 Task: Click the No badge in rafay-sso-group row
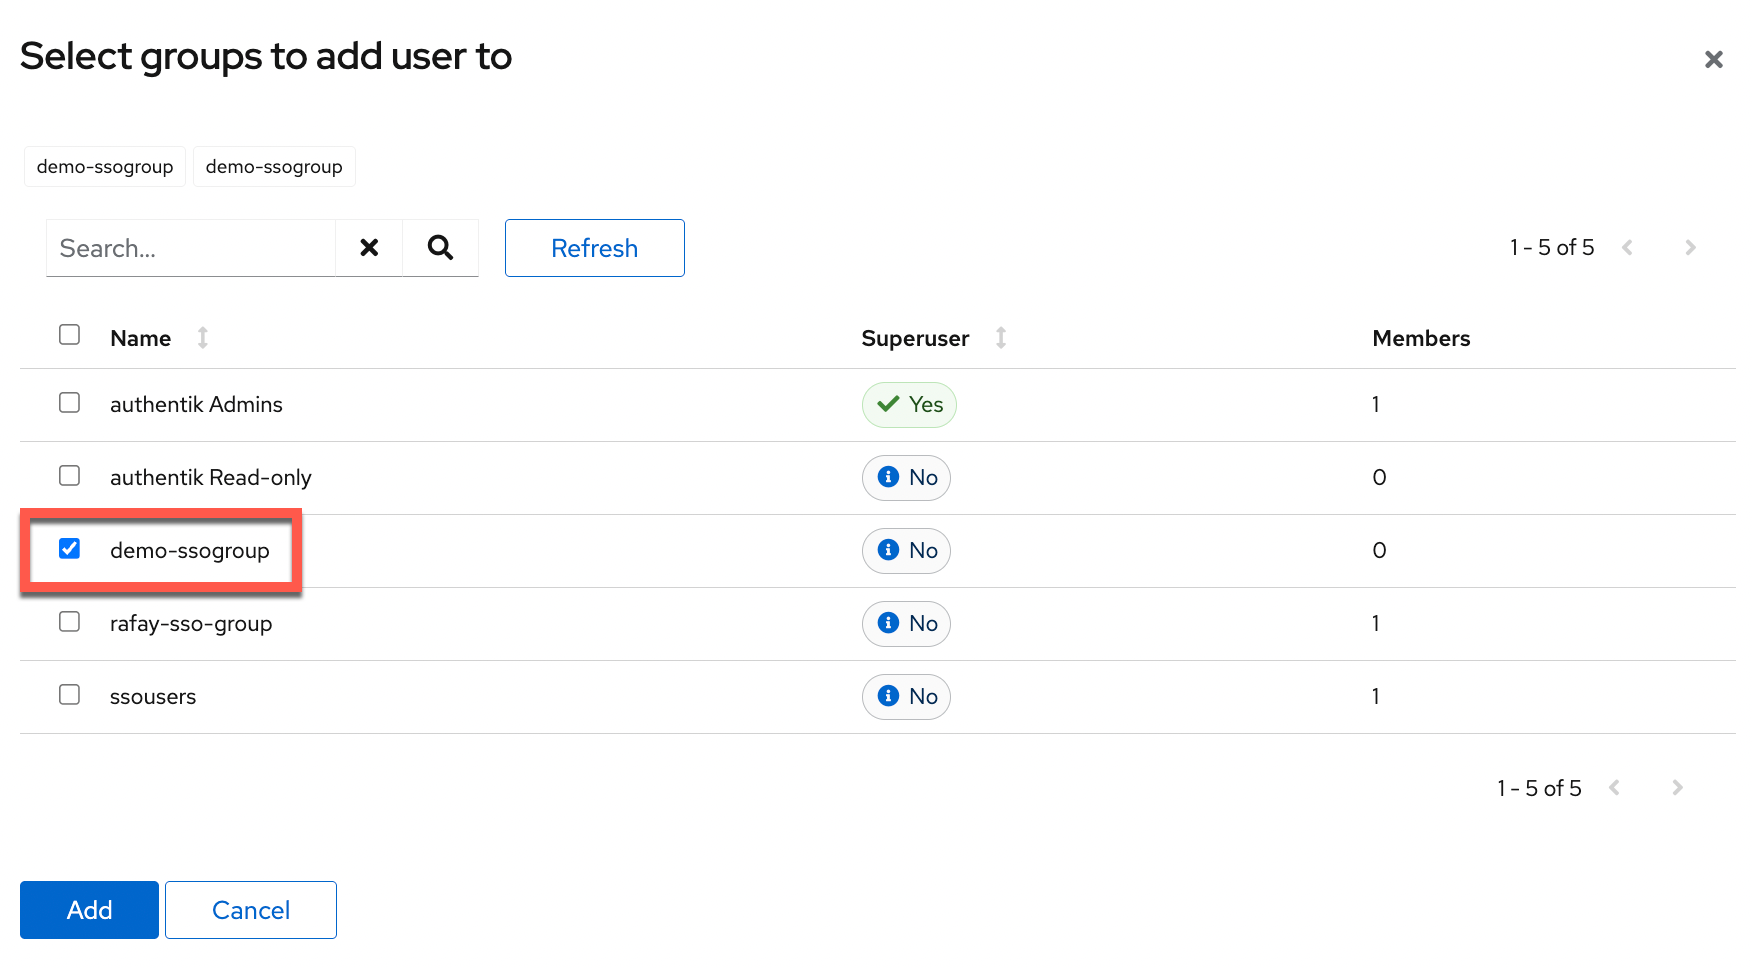click(906, 623)
